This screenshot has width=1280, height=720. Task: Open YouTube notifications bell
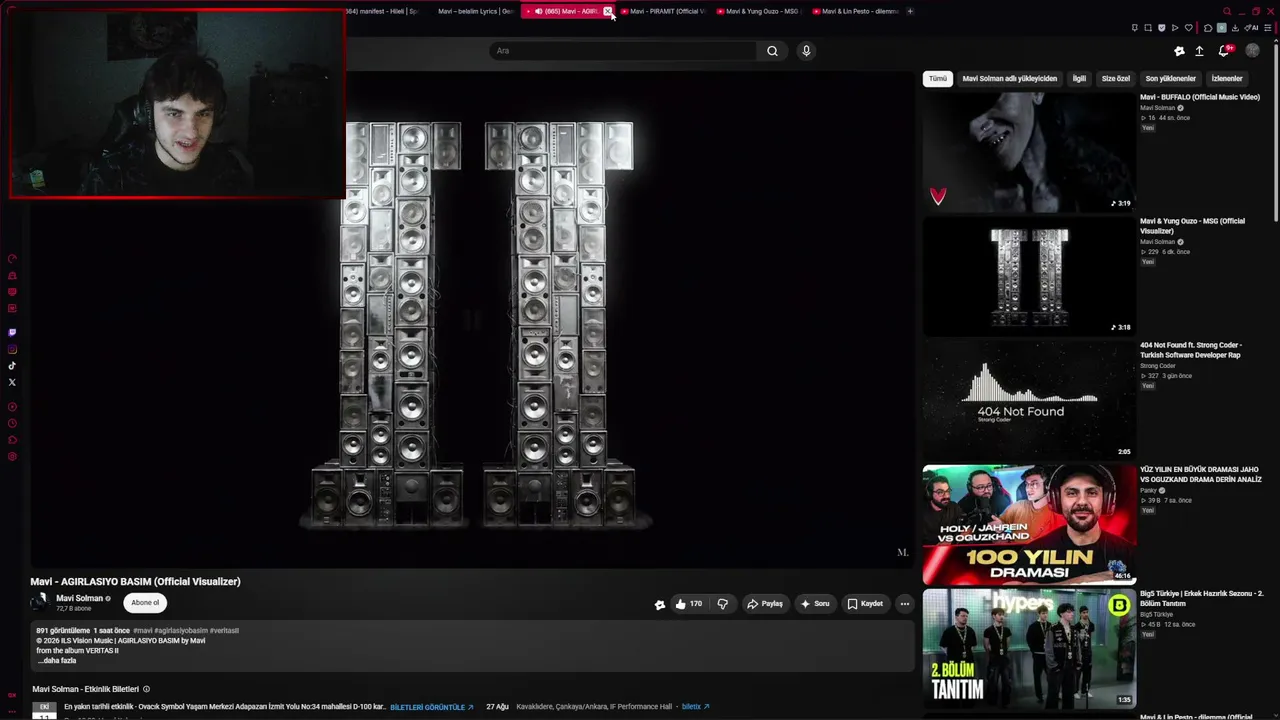(x=1224, y=51)
